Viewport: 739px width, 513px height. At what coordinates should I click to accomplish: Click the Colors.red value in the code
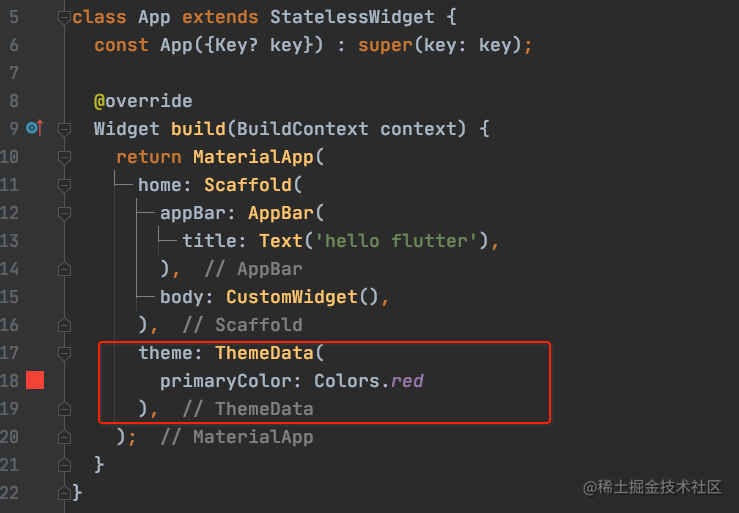pyautogui.click(x=369, y=381)
